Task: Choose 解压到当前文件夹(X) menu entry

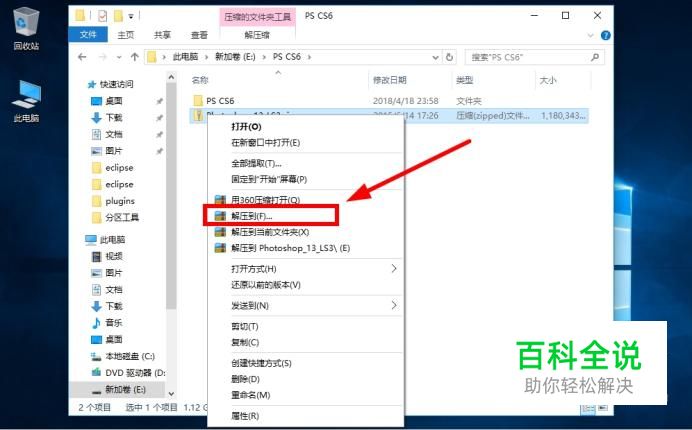Action: click(x=305, y=232)
